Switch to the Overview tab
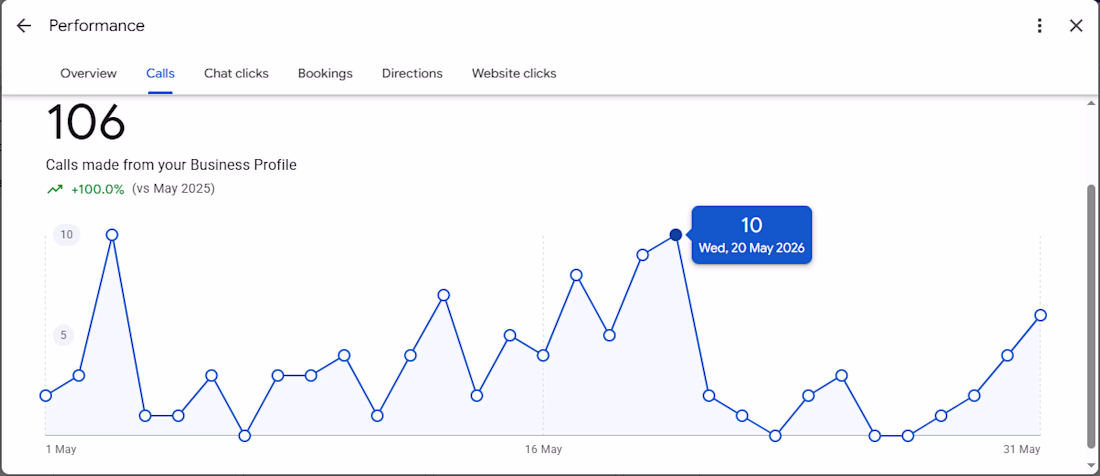 pos(88,74)
